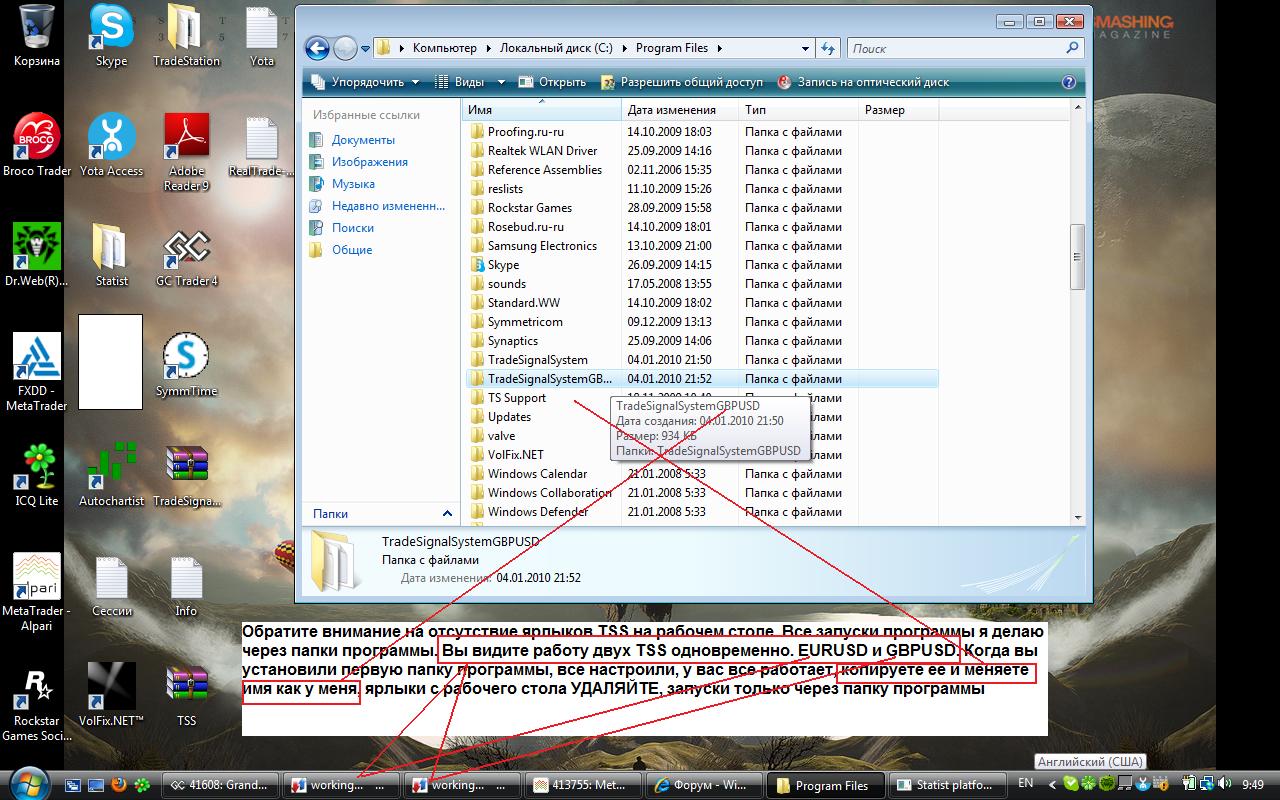Select the Autochartist desktop shortcut
Screen dimensions: 1280x800
(111, 476)
